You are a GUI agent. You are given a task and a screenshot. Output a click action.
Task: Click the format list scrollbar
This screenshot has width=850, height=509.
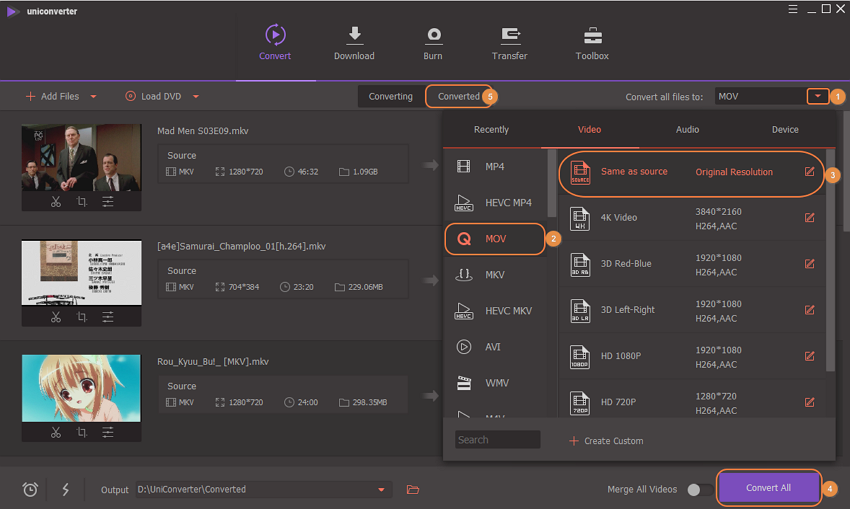tap(552, 183)
